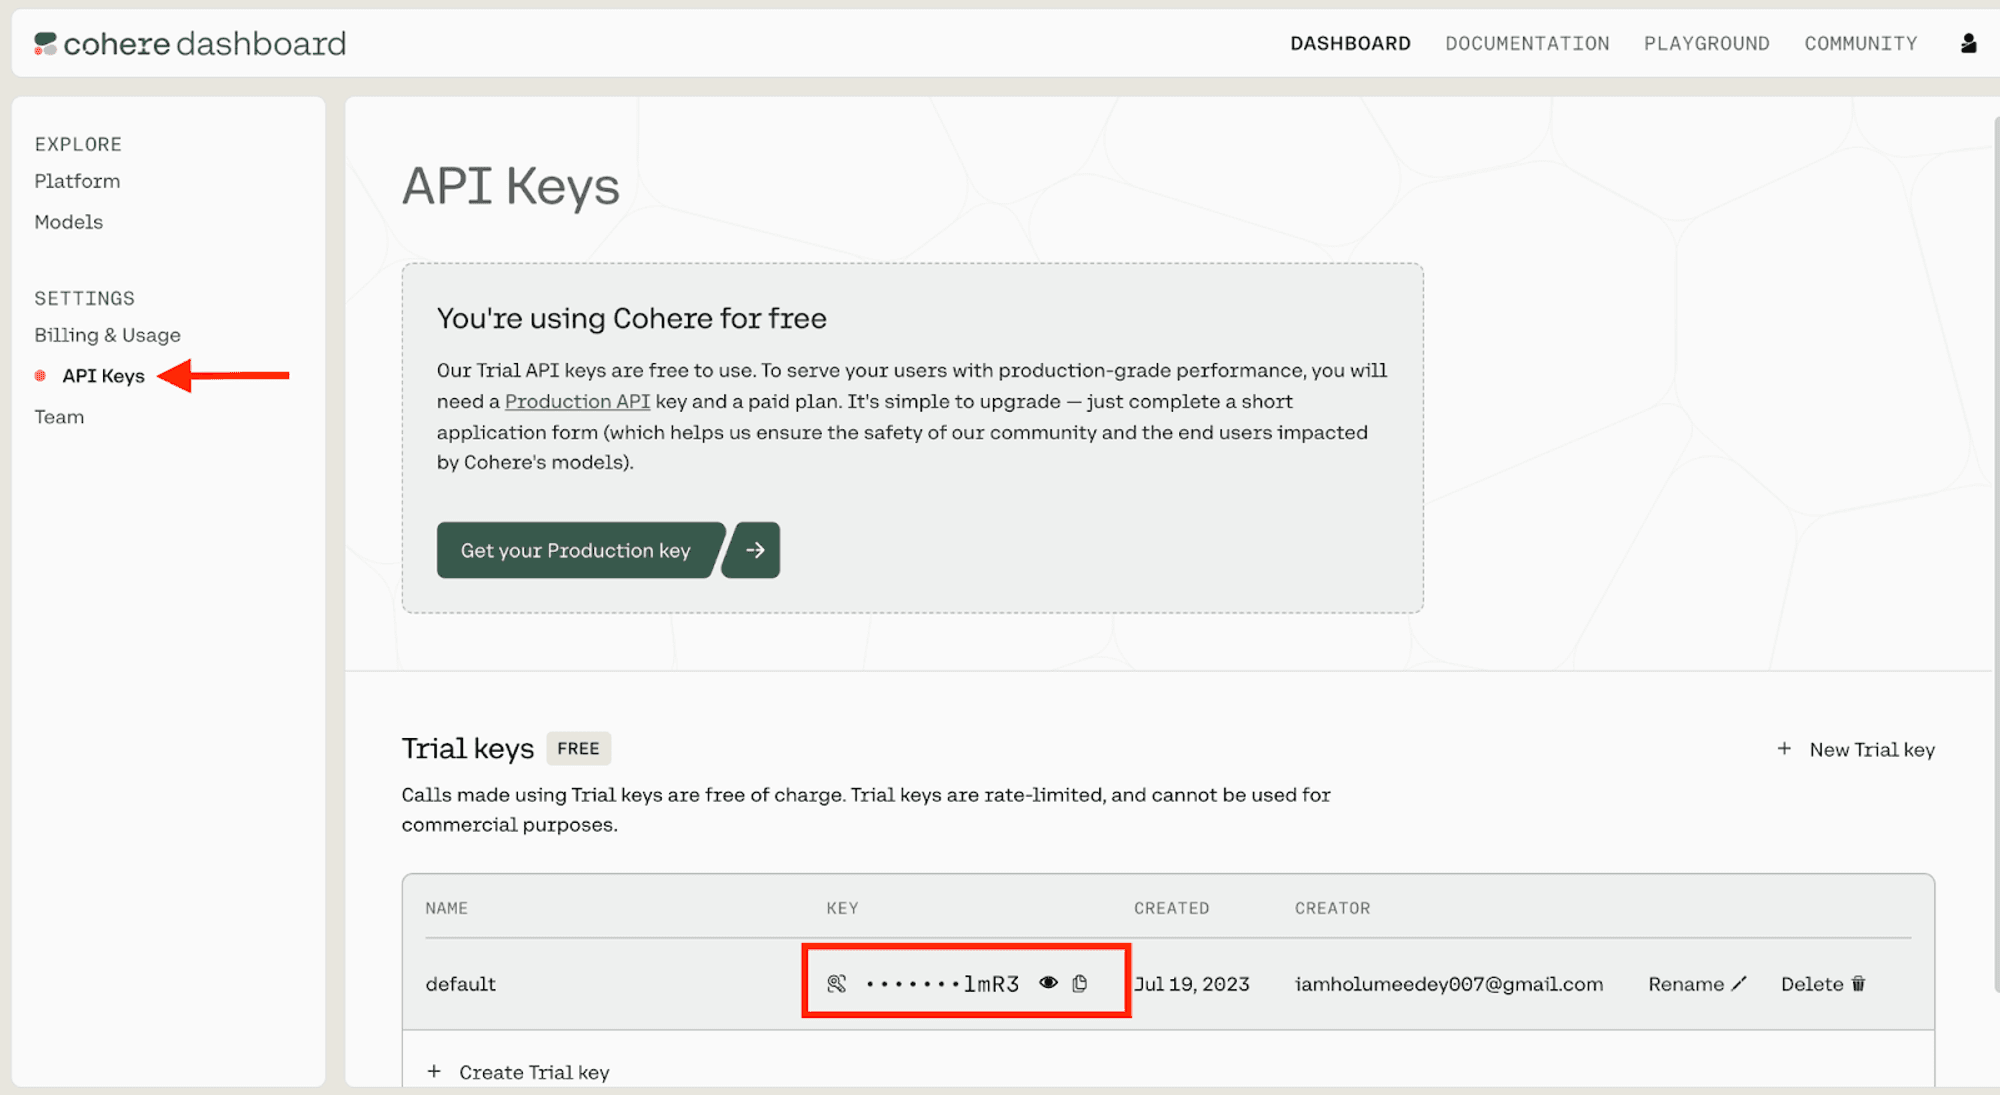The width and height of the screenshot is (2000, 1095).
Task: Click the FREE badge next to Trial keys
Action: coord(578,748)
